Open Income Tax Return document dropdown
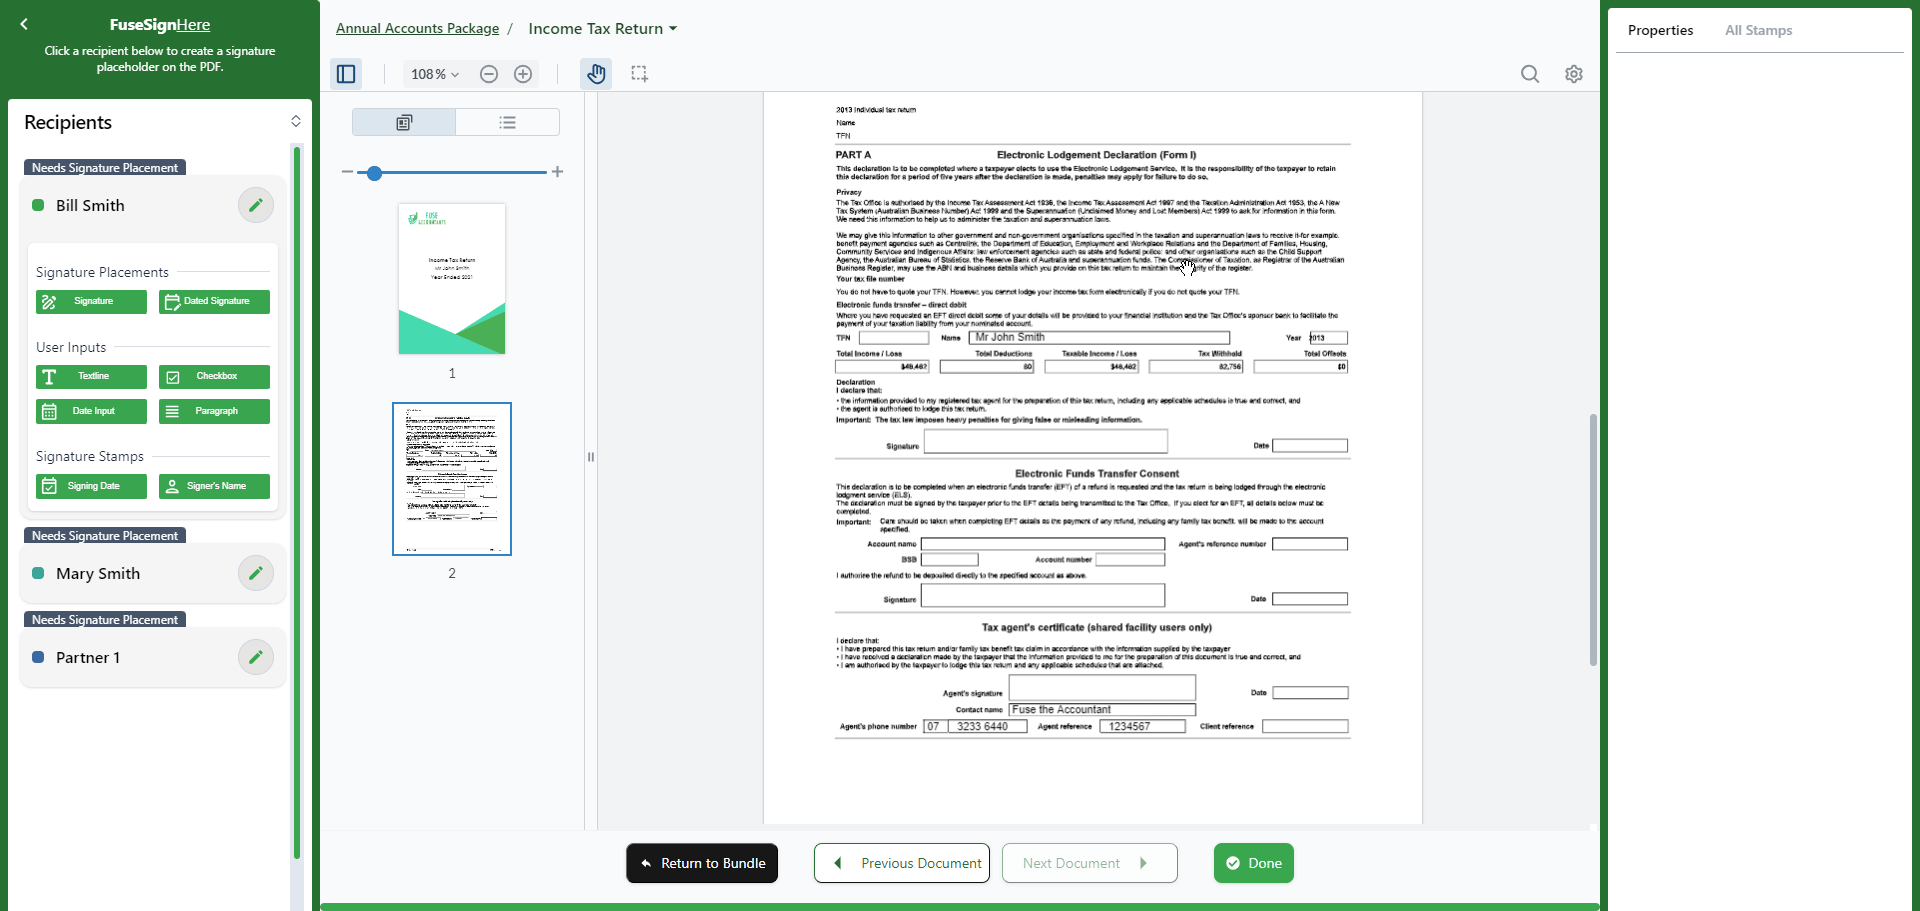This screenshot has height=911, width=1920. [x=602, y=28]
